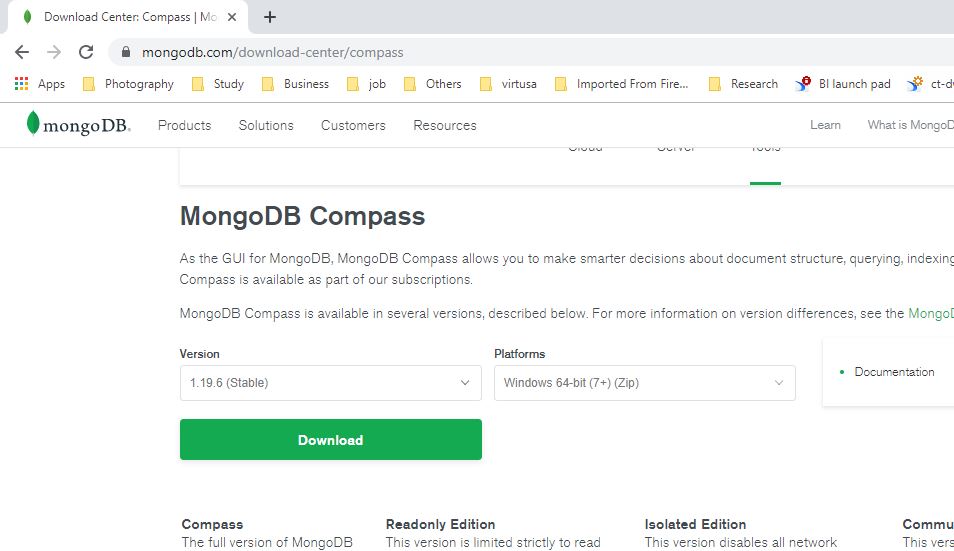Screen dimensions: 954x551
Task: Open a new tab with the plus button
Action: [270, 17]
